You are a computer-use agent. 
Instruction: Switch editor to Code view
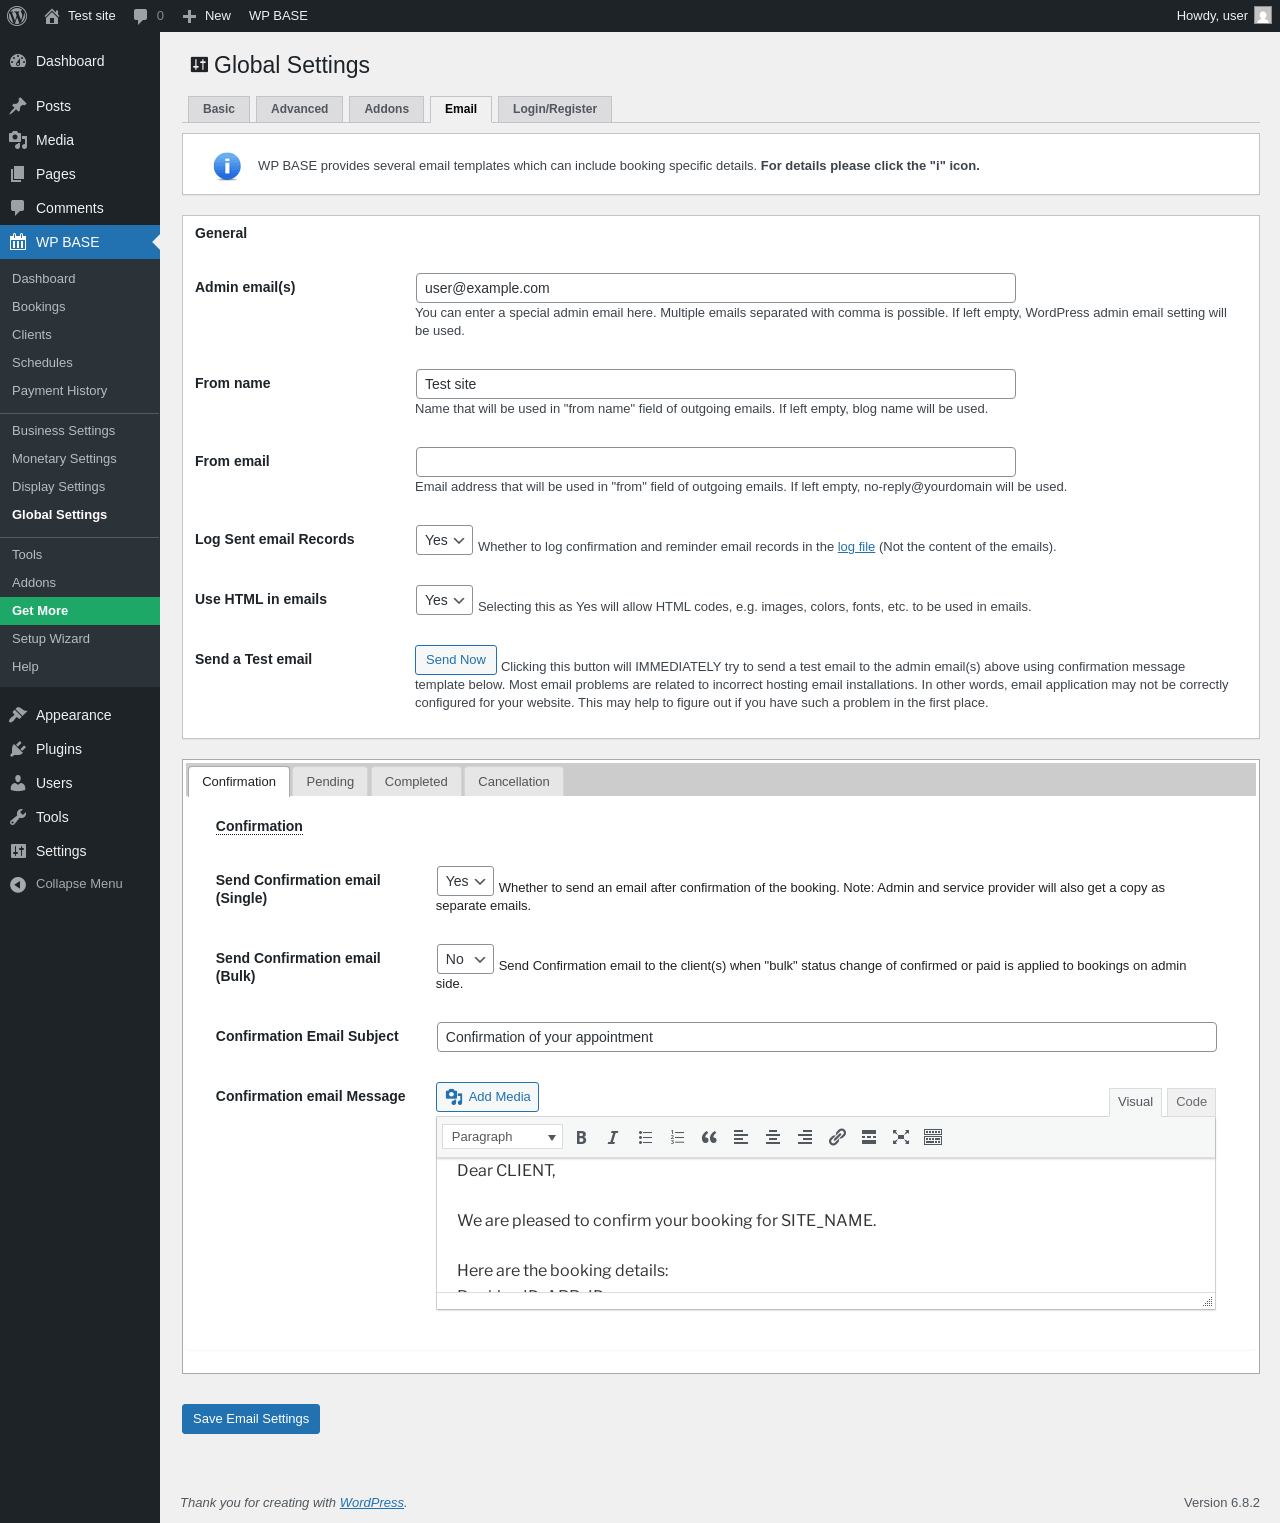pyautogui.click(x=1191, y=1102)
